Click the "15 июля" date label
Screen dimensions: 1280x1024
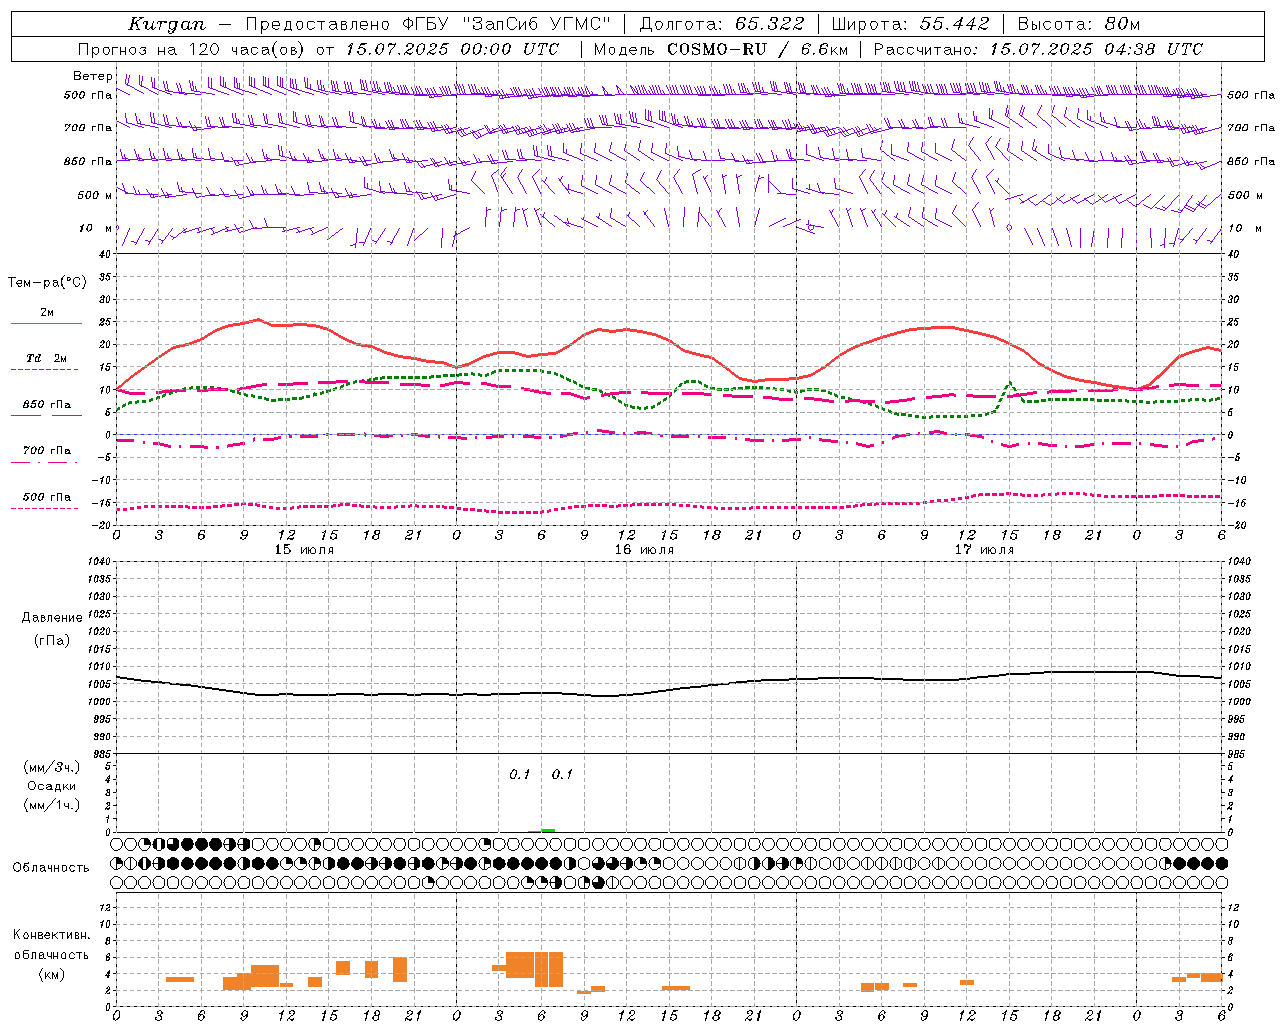click(304, 549)
